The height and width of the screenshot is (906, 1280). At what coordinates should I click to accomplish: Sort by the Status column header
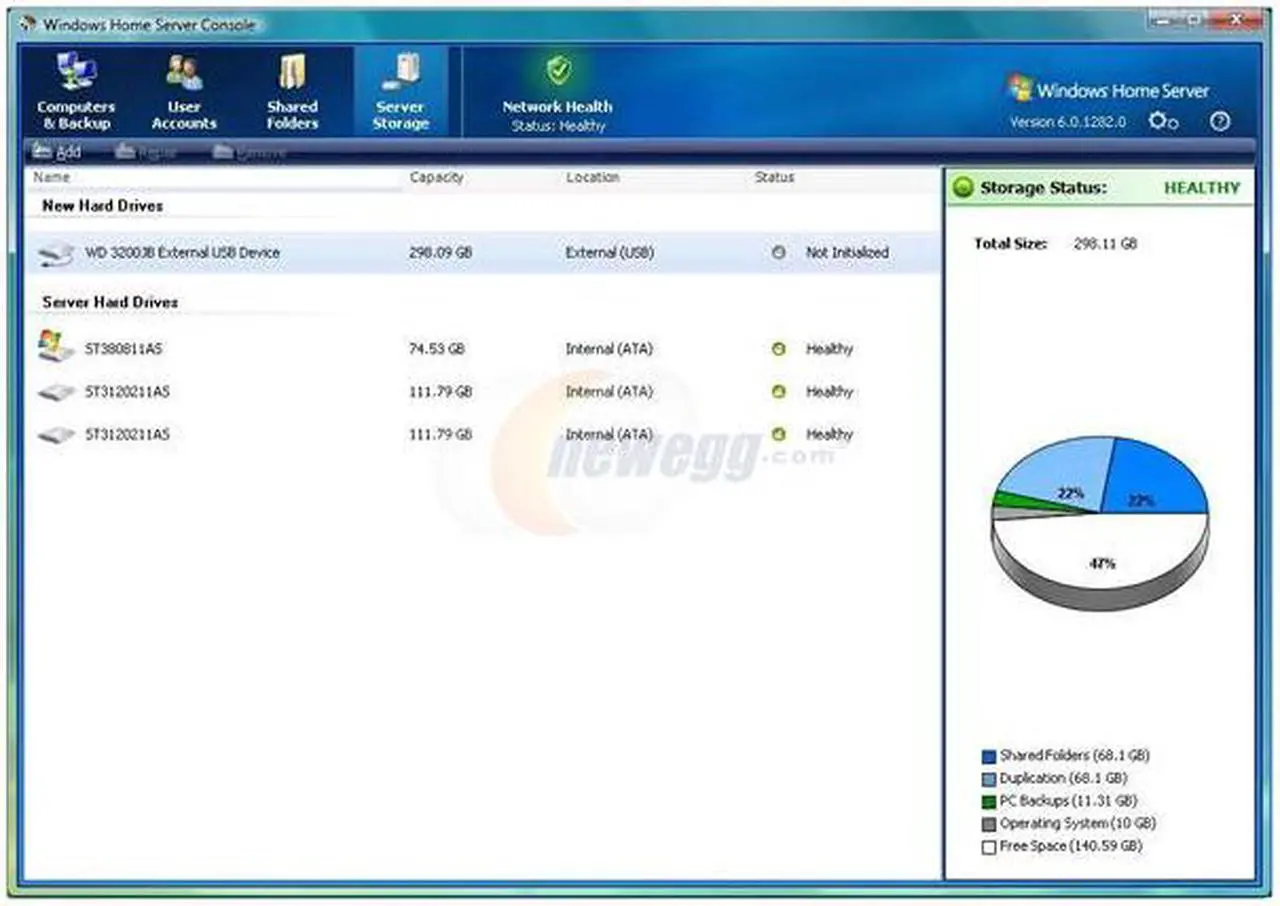[774, 177]
